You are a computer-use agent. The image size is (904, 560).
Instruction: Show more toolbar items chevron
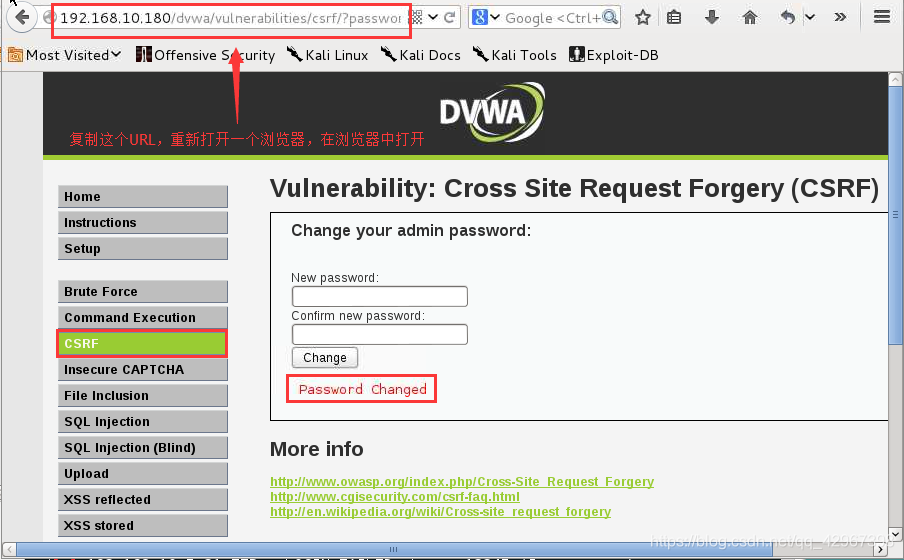(841, 17)
